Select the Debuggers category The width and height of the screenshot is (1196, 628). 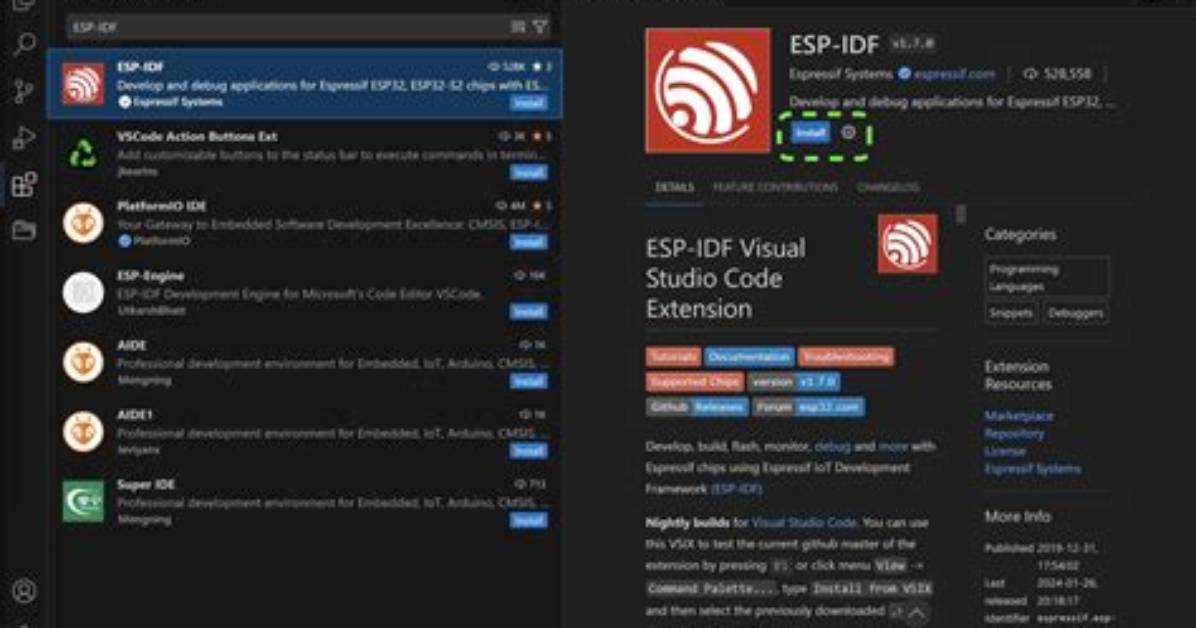point(1075,313)
